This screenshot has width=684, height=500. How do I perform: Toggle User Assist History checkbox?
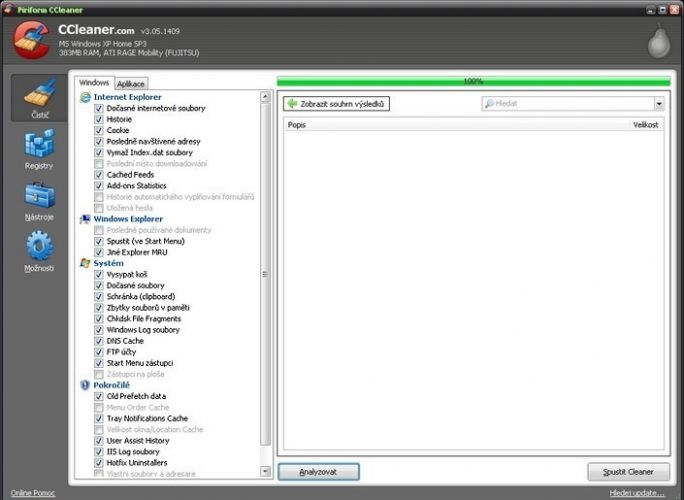coord(99,441)
